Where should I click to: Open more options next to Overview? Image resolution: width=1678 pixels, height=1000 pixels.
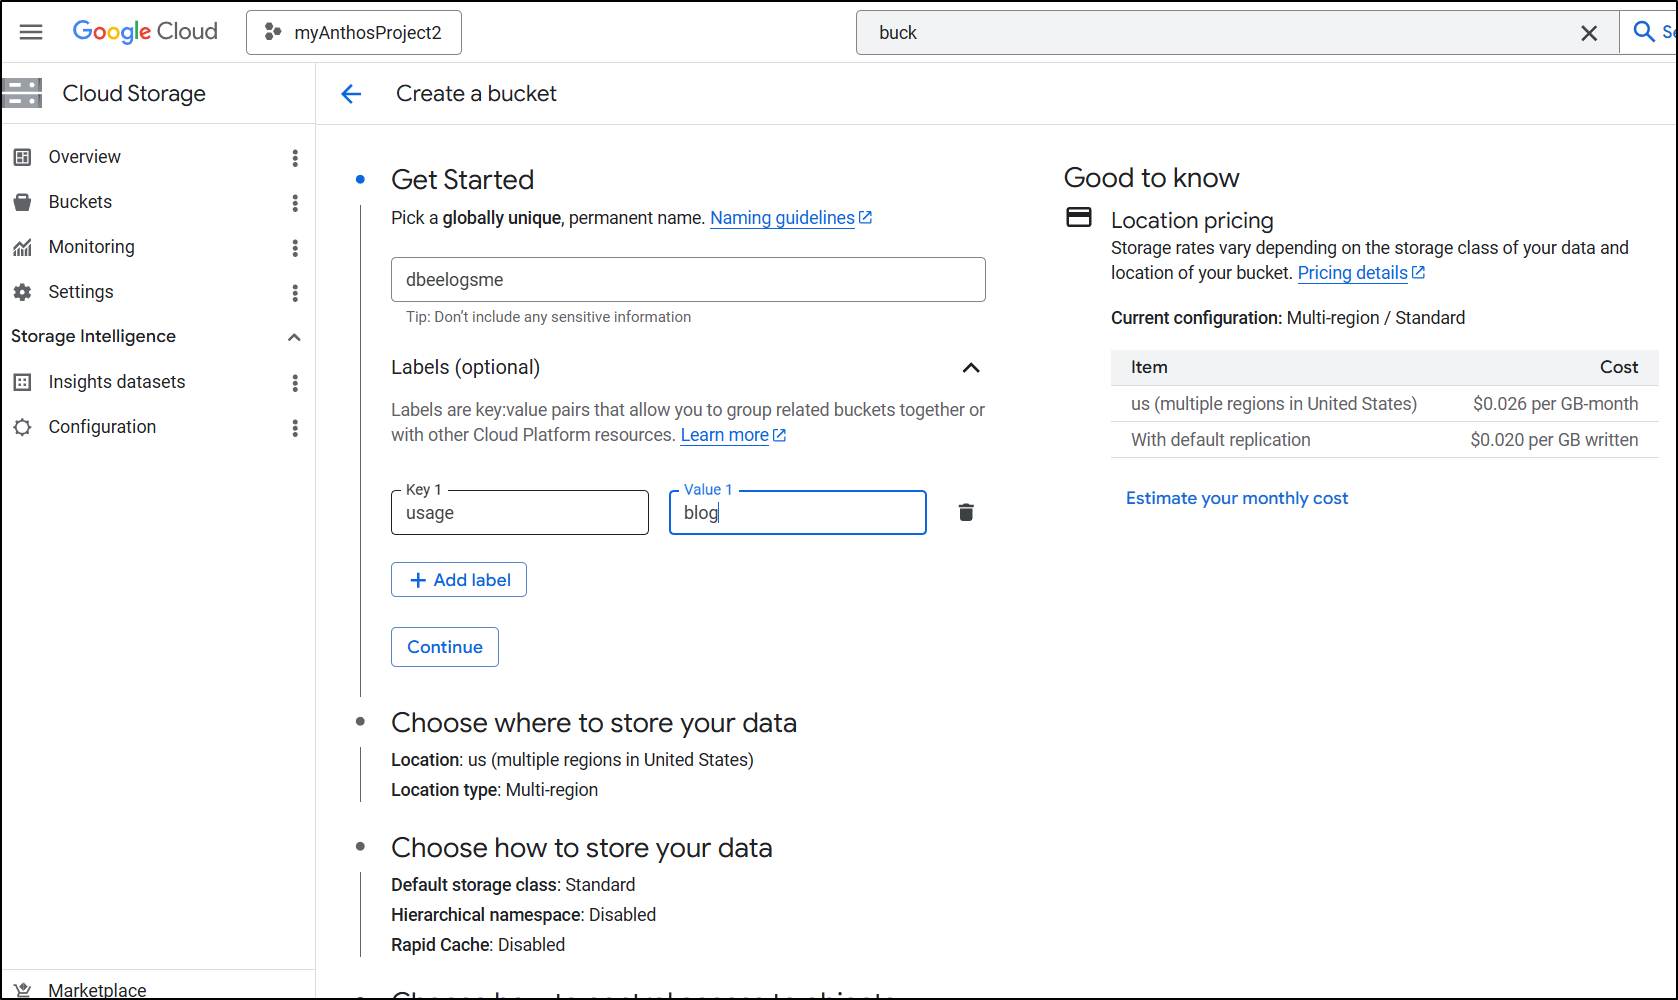pos(295,158)
